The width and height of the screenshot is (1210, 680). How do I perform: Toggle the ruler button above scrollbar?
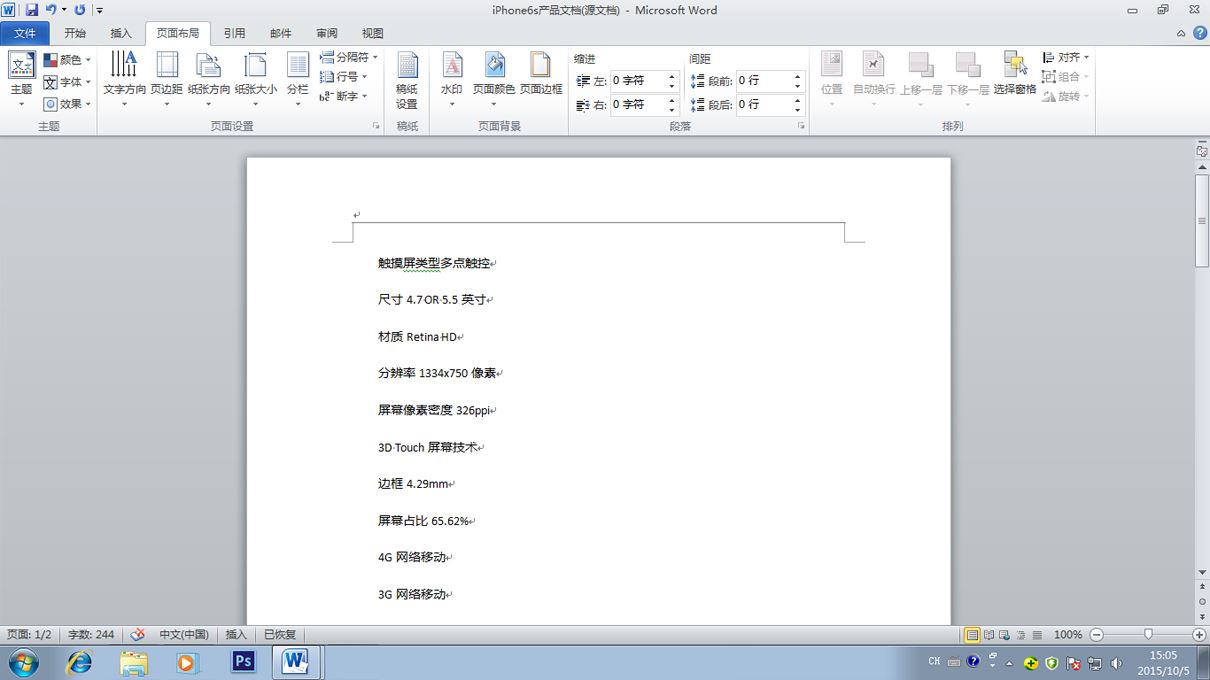[x=1202, y=151]
